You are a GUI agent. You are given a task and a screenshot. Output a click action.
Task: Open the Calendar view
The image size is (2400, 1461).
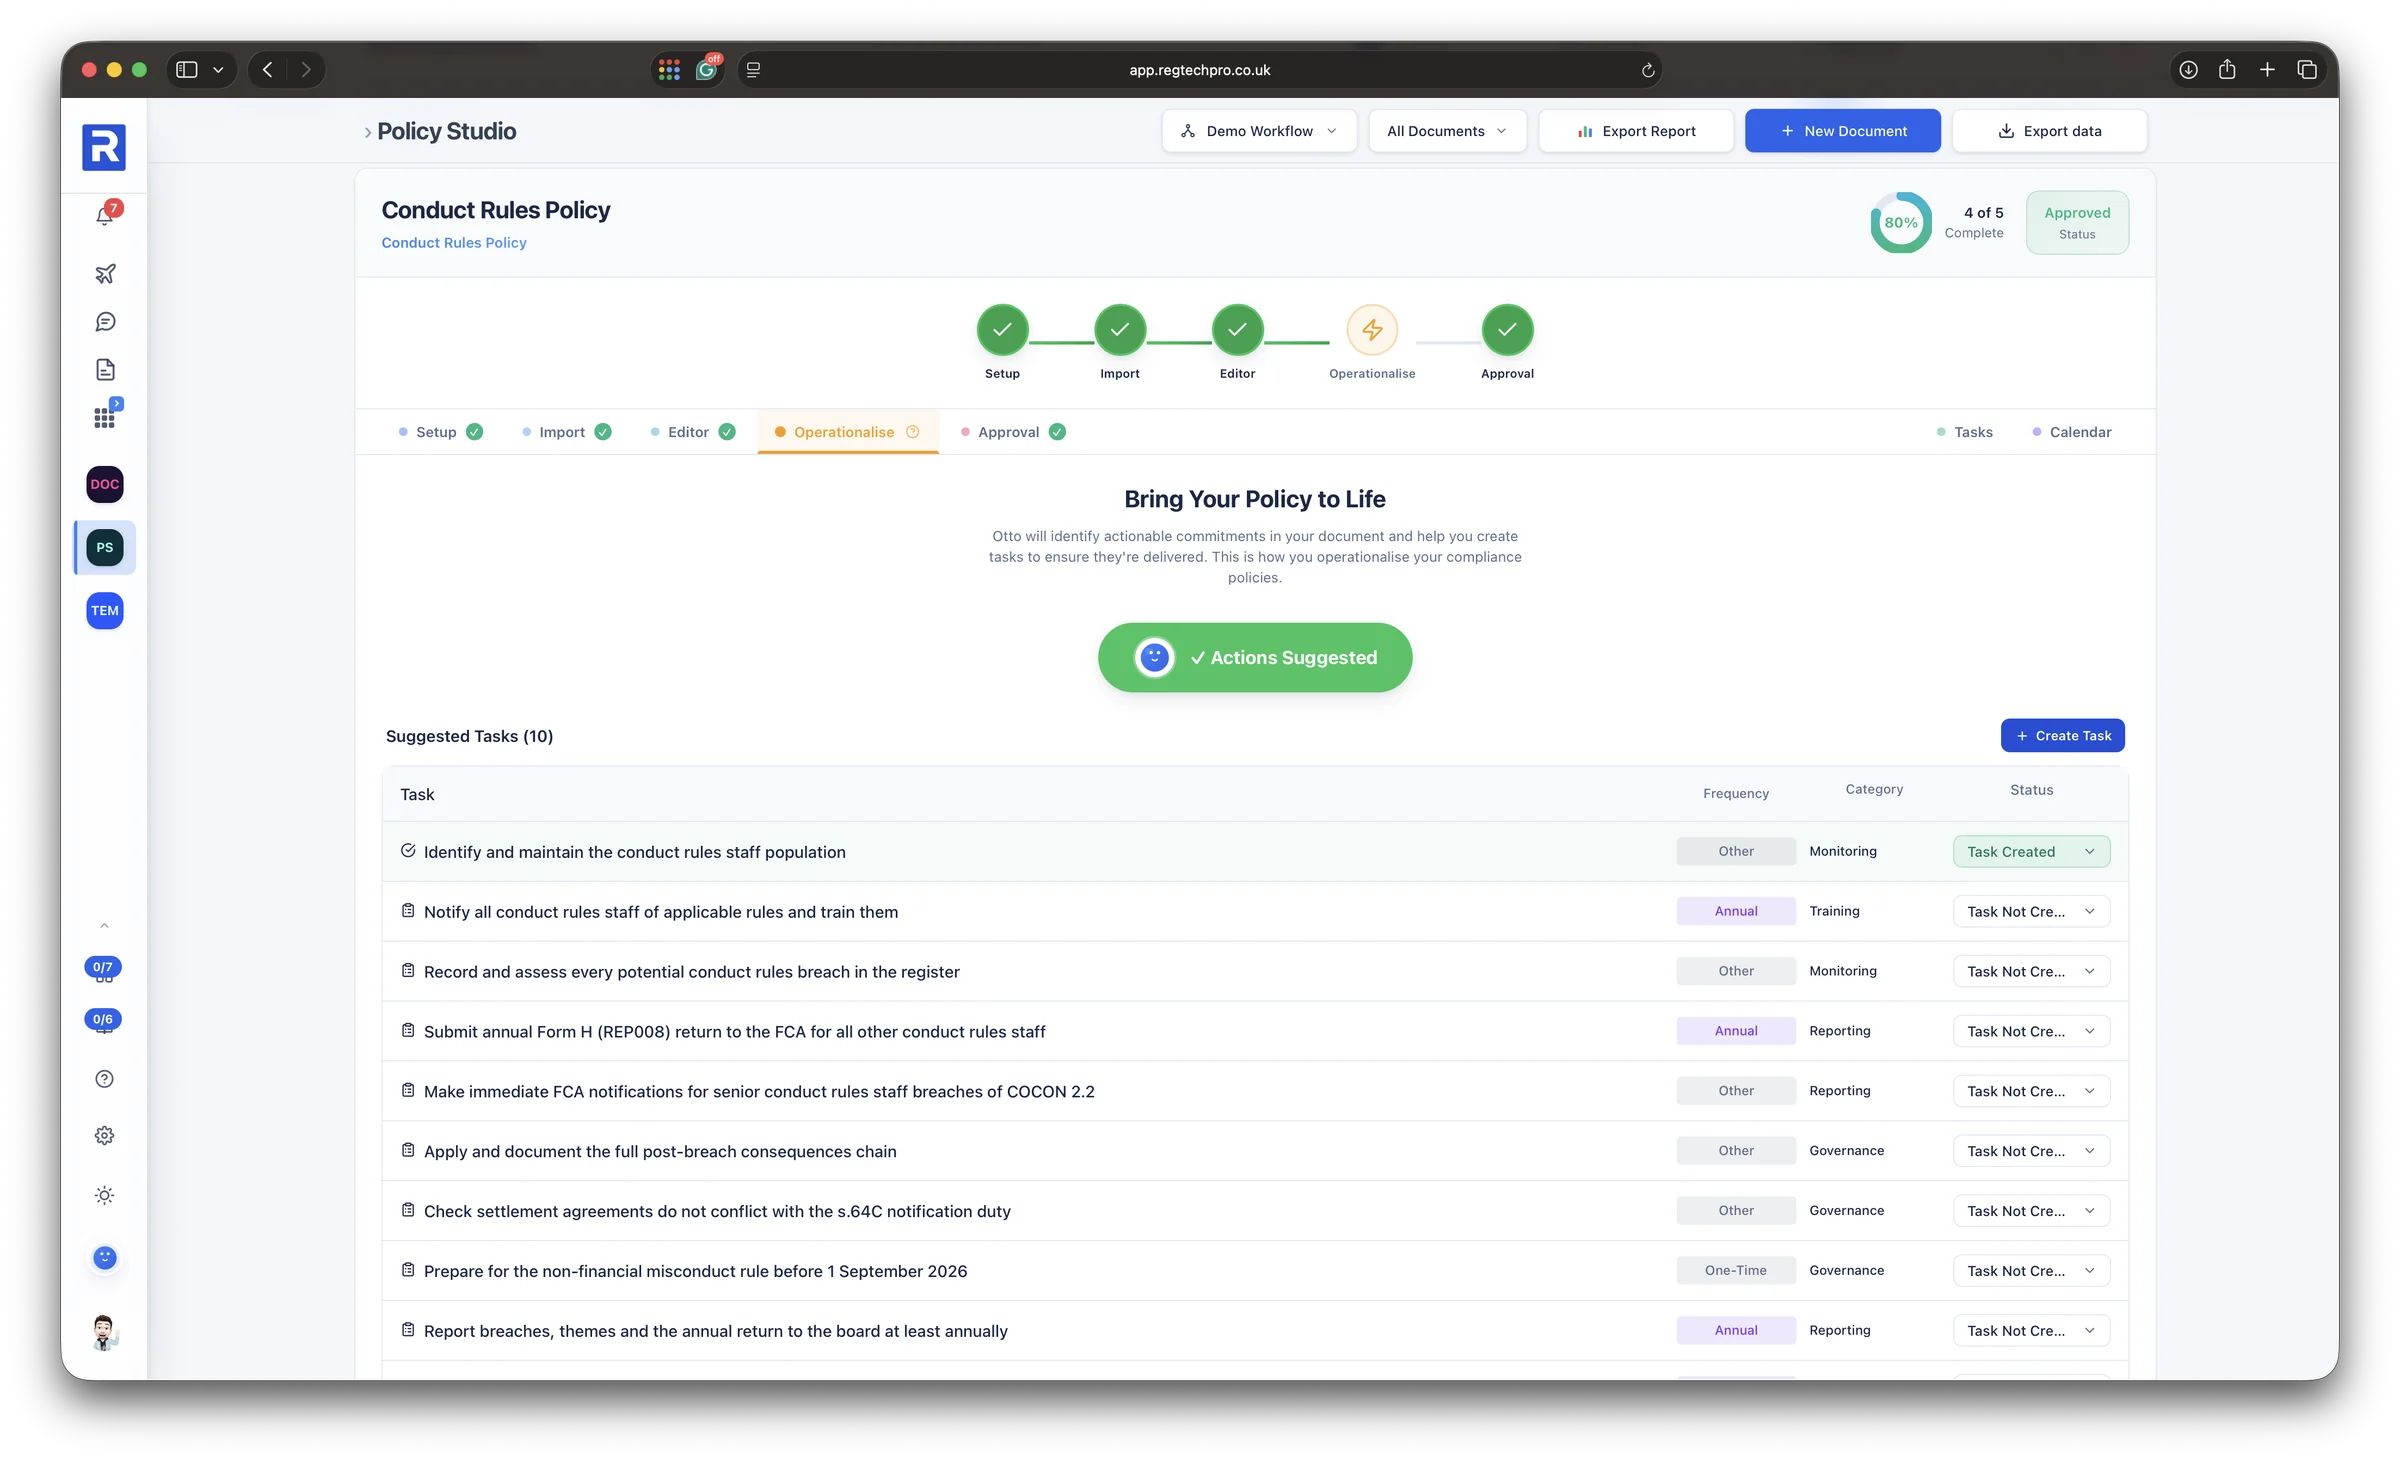coord(2071,432)
